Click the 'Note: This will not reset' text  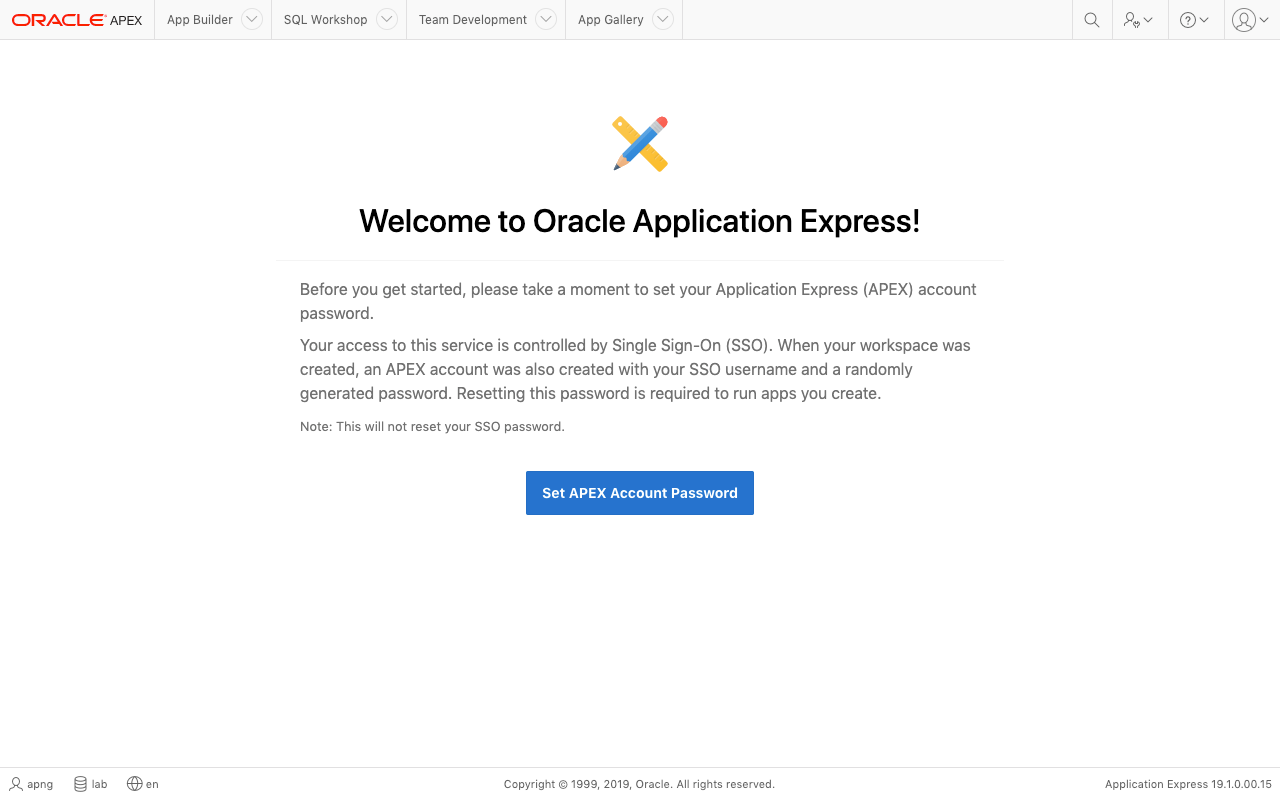tap(432, 427)
